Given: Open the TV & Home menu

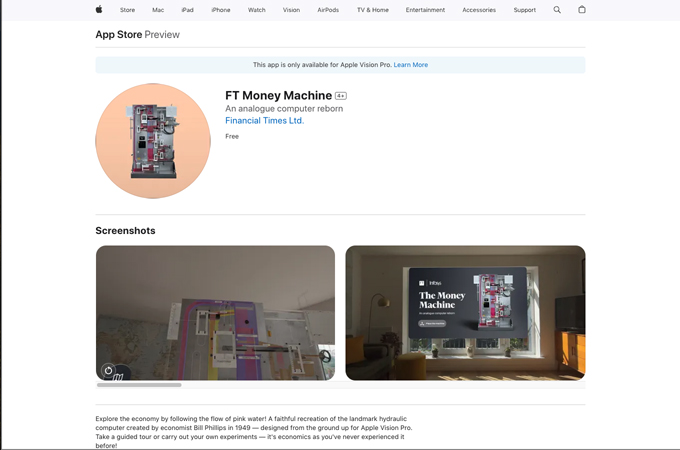Looking at the screenshot, I should [x=373, y=10].
